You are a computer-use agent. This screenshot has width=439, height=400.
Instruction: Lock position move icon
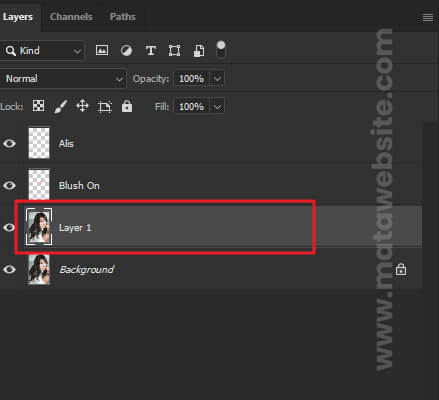(x=82, y=106)
